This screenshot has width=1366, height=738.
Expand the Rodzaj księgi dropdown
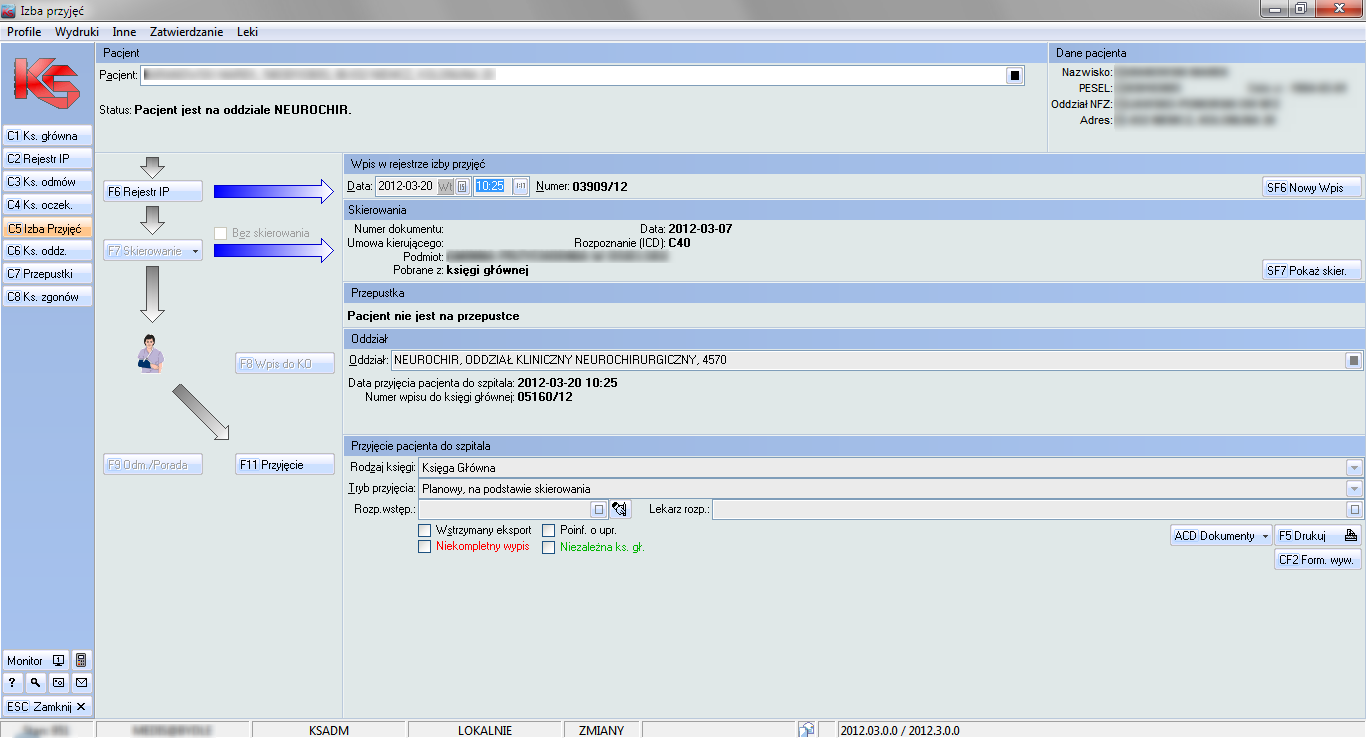[1354, 467]
